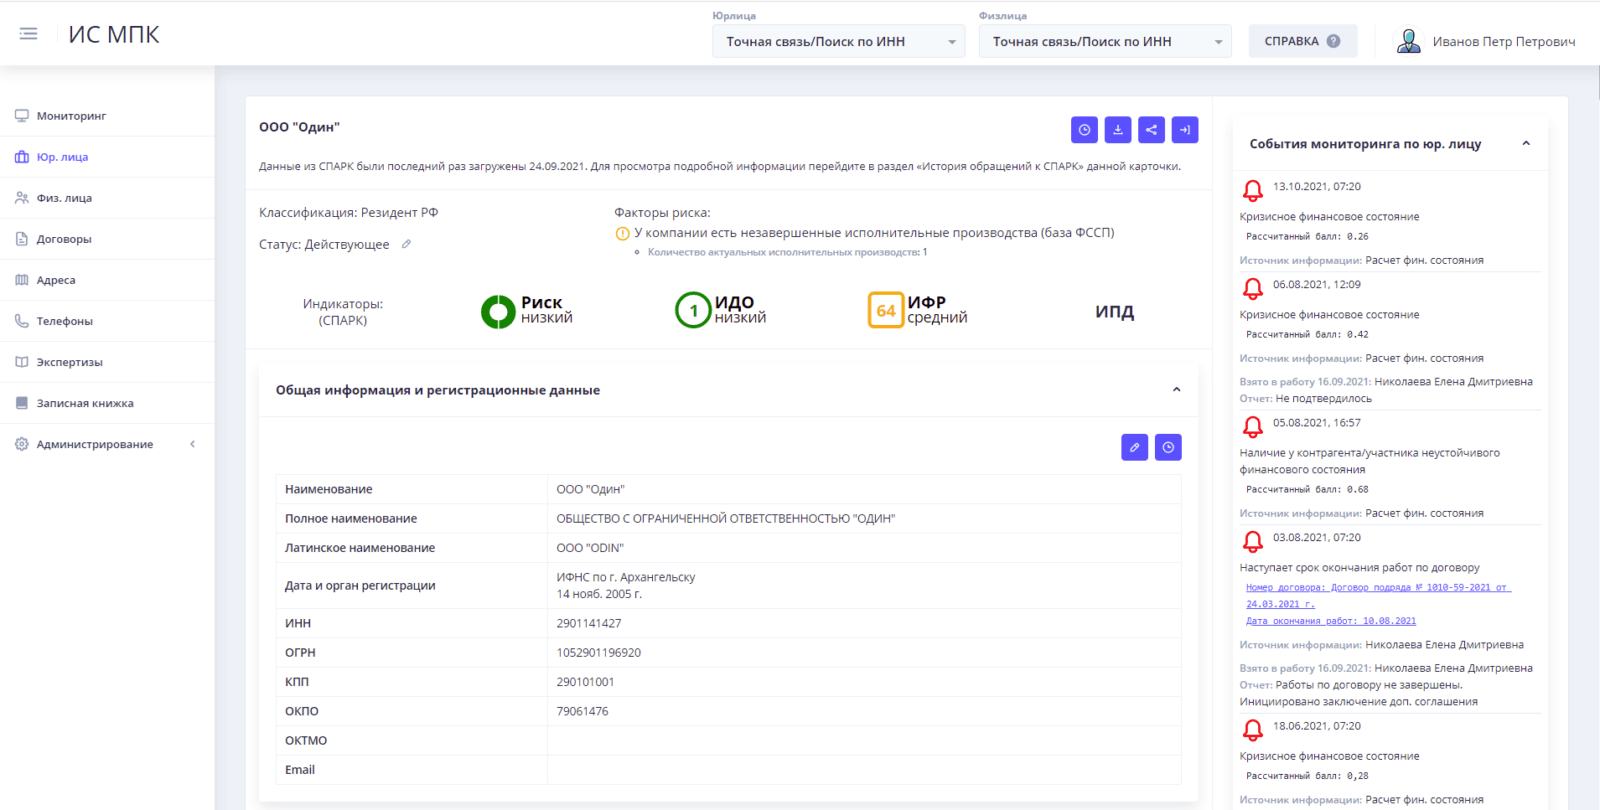The image size is (1600, 810).
Task: Select the КПП value 290101001
Action: coord(586,682)
